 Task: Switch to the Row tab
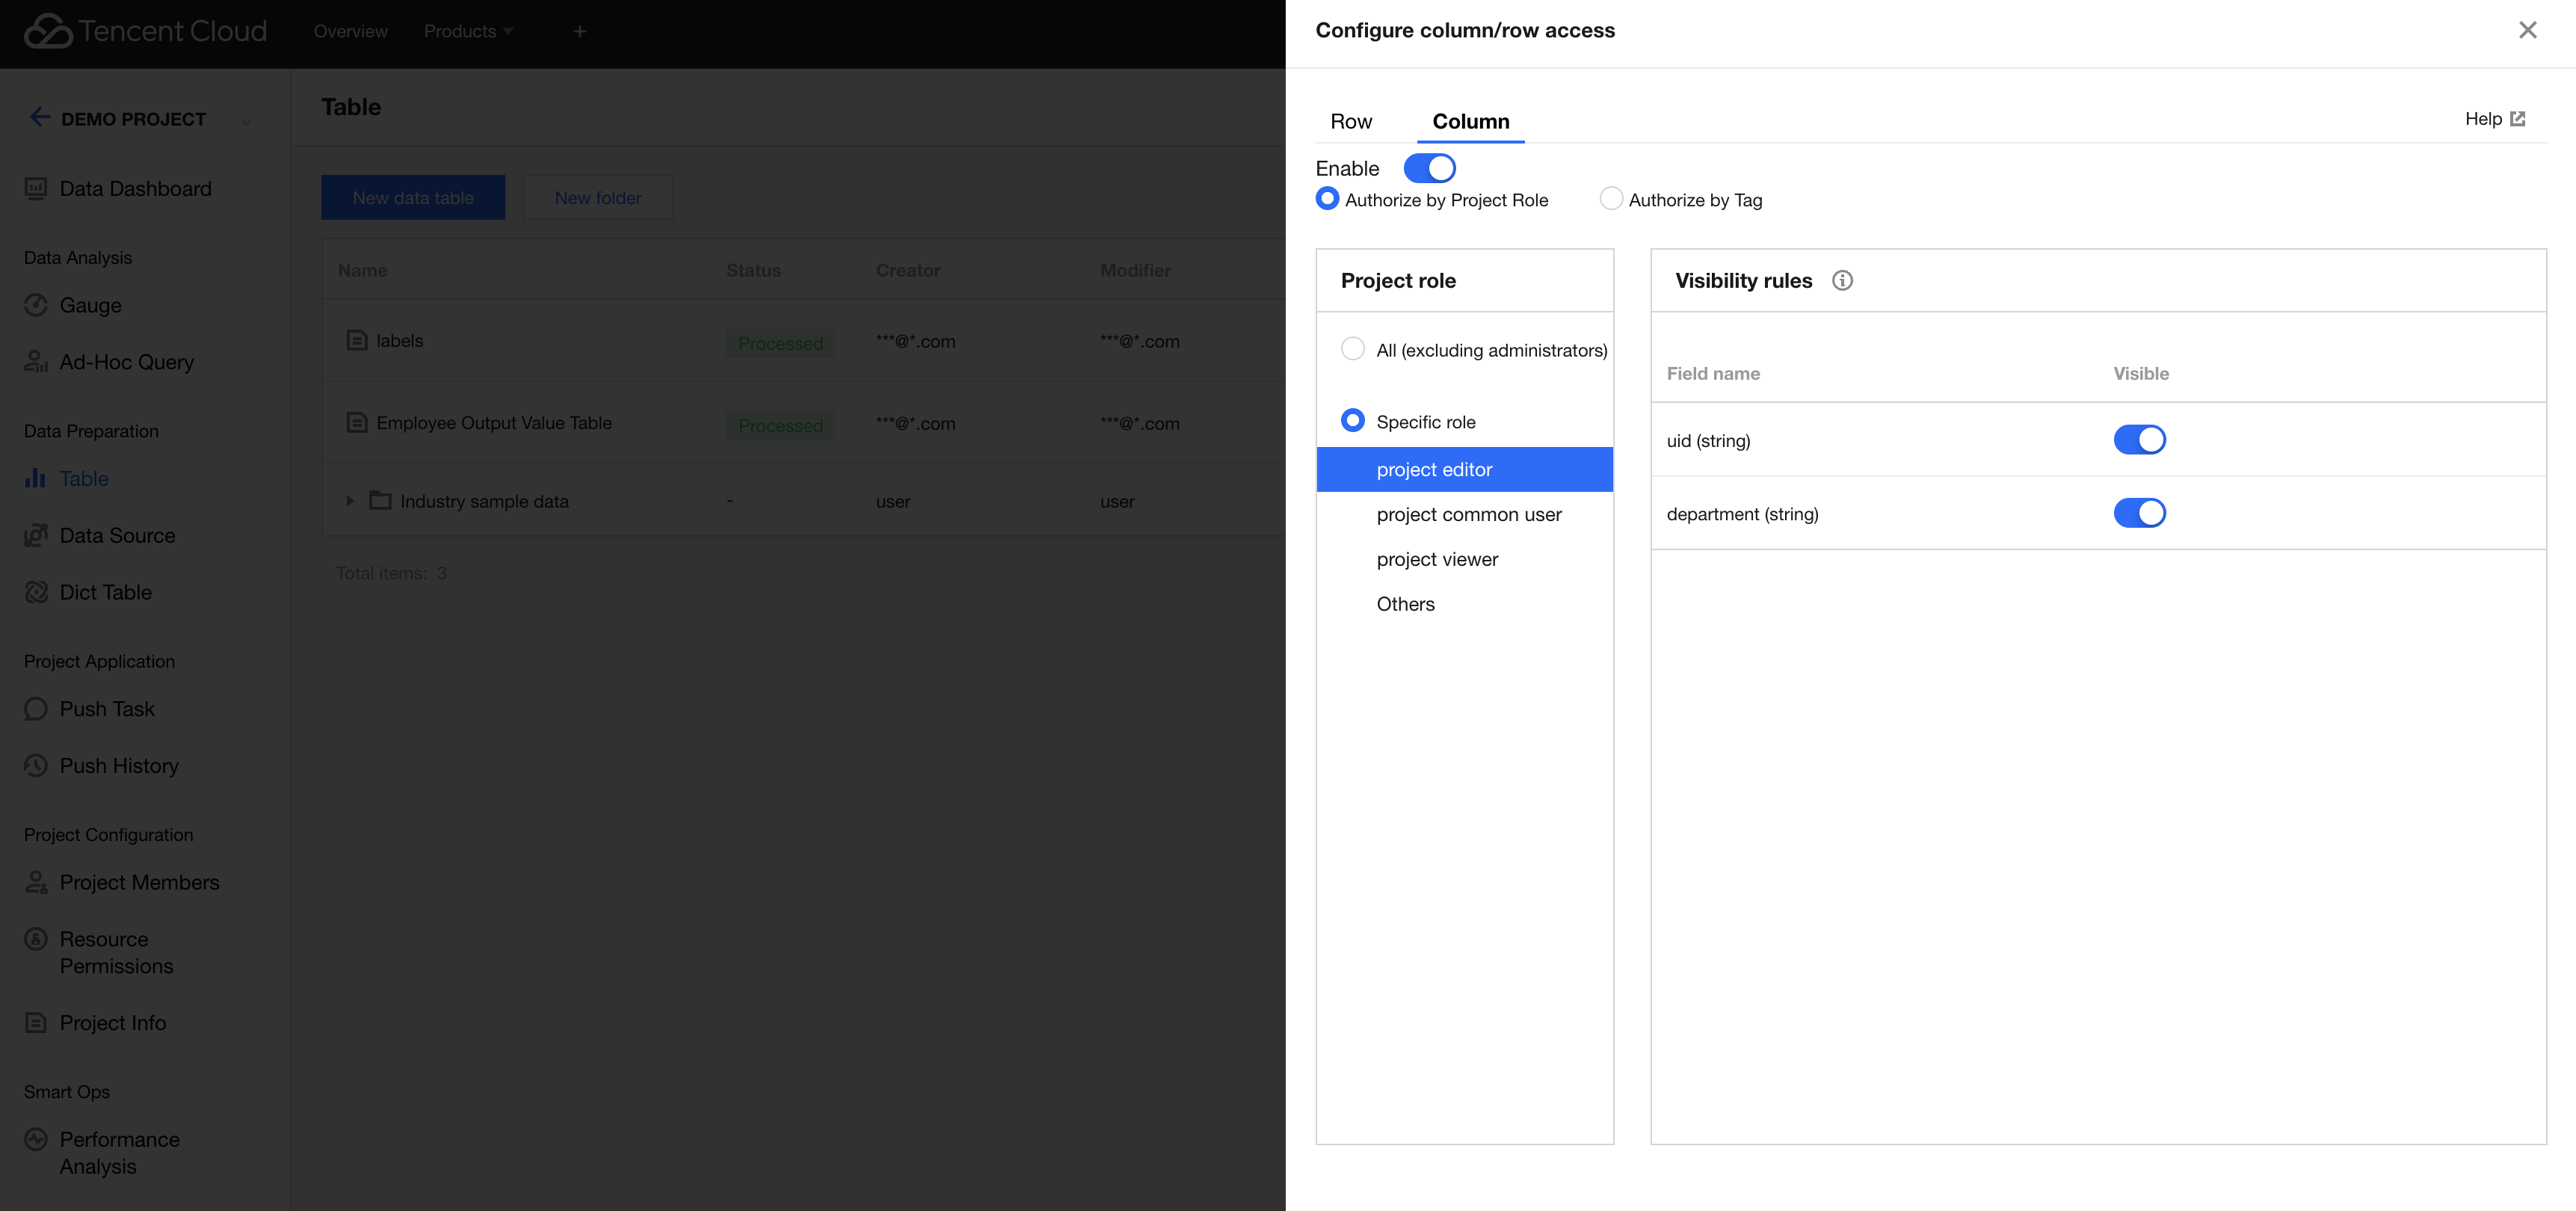(1351, 121)
